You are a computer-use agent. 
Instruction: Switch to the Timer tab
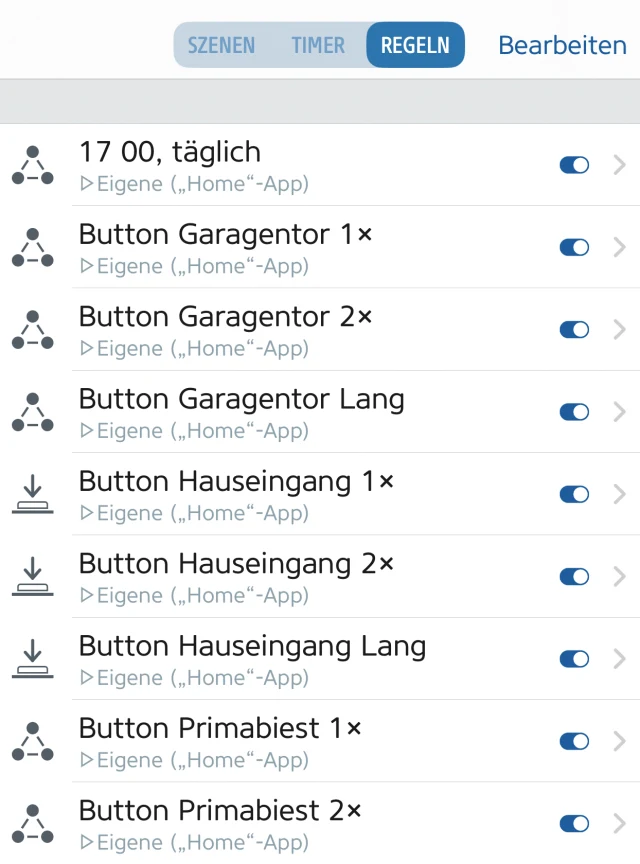coord(318,45)
